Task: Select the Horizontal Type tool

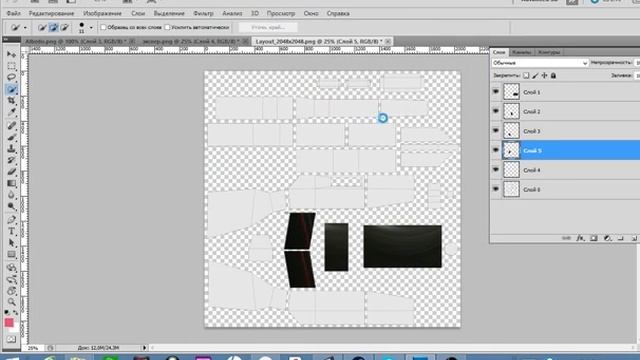Action: [x=11, y=231]
